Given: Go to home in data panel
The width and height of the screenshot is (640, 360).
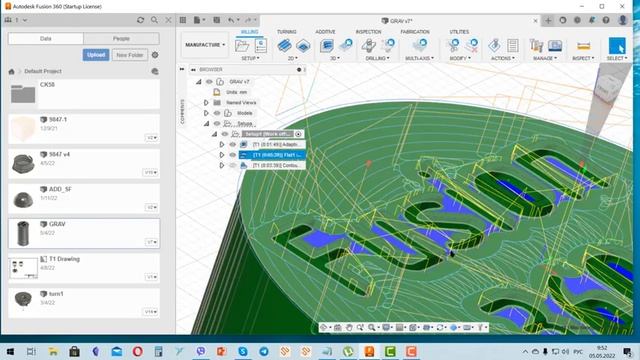Looking at the screenshot, I should pos(11,71).
